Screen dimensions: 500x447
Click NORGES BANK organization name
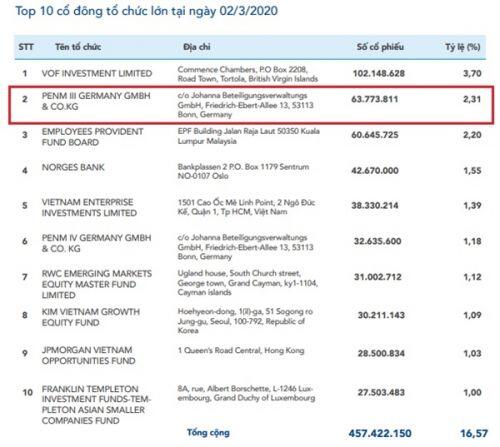(73, 167)
